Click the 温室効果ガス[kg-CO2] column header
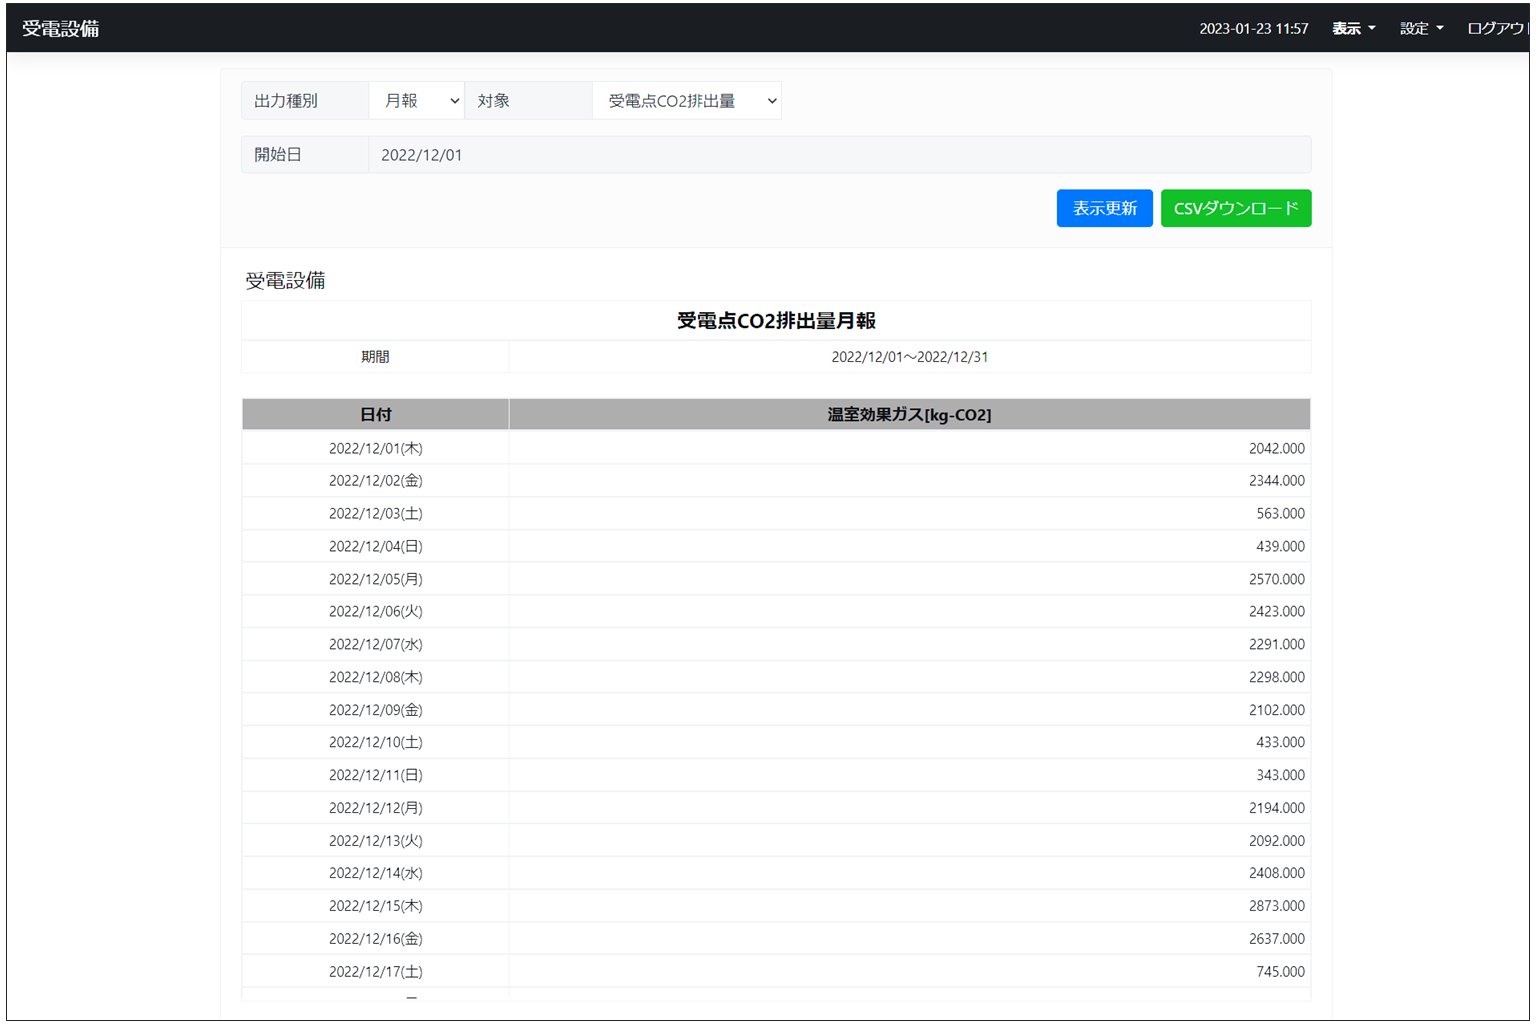The image size is (1536, 1024). (908, 414)
